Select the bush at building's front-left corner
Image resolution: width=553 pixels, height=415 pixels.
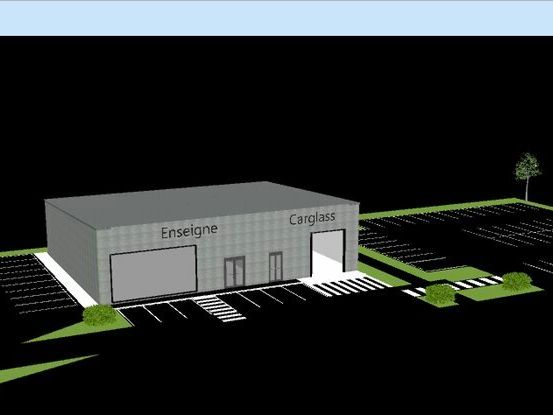point(100,315)
